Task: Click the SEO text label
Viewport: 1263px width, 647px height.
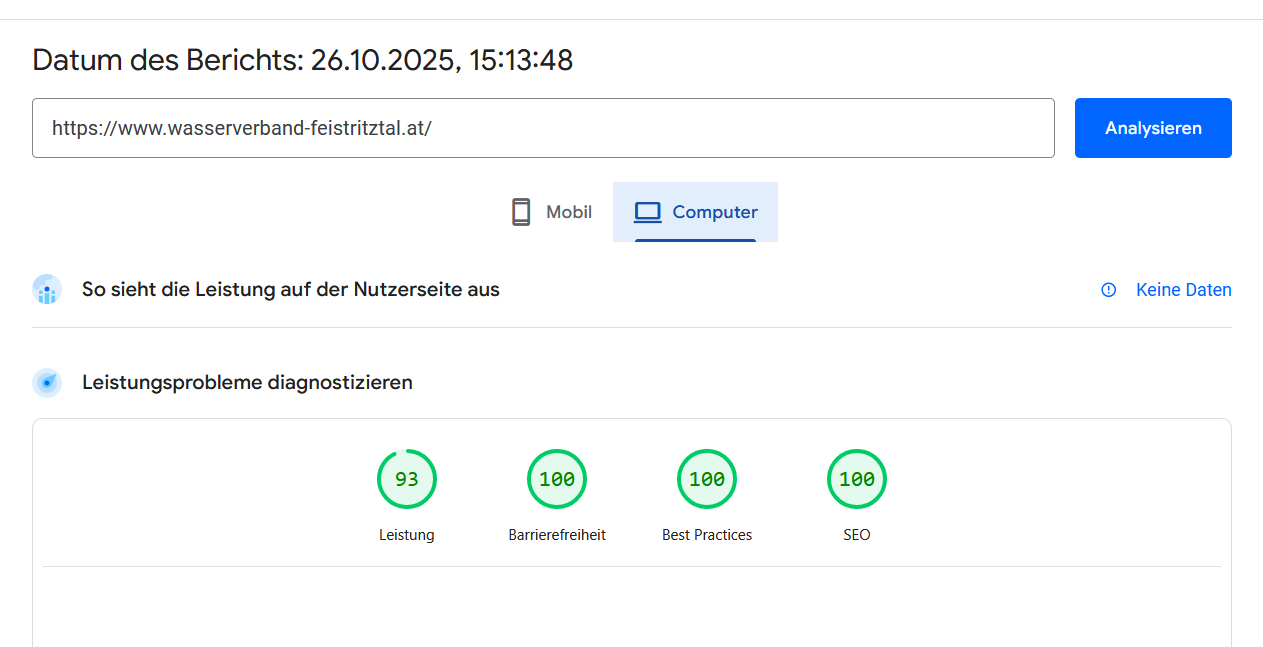Action: click(856, 535)
